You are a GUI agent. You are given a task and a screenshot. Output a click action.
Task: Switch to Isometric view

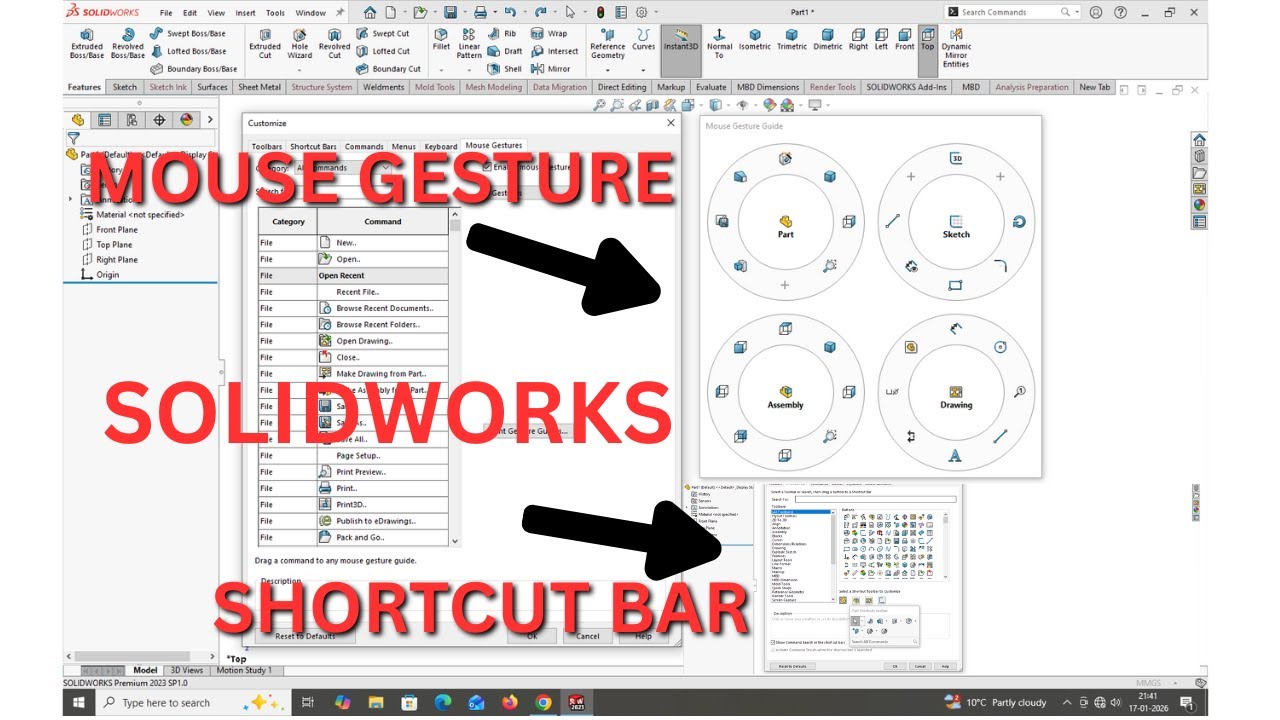click(x=755, y=40)
